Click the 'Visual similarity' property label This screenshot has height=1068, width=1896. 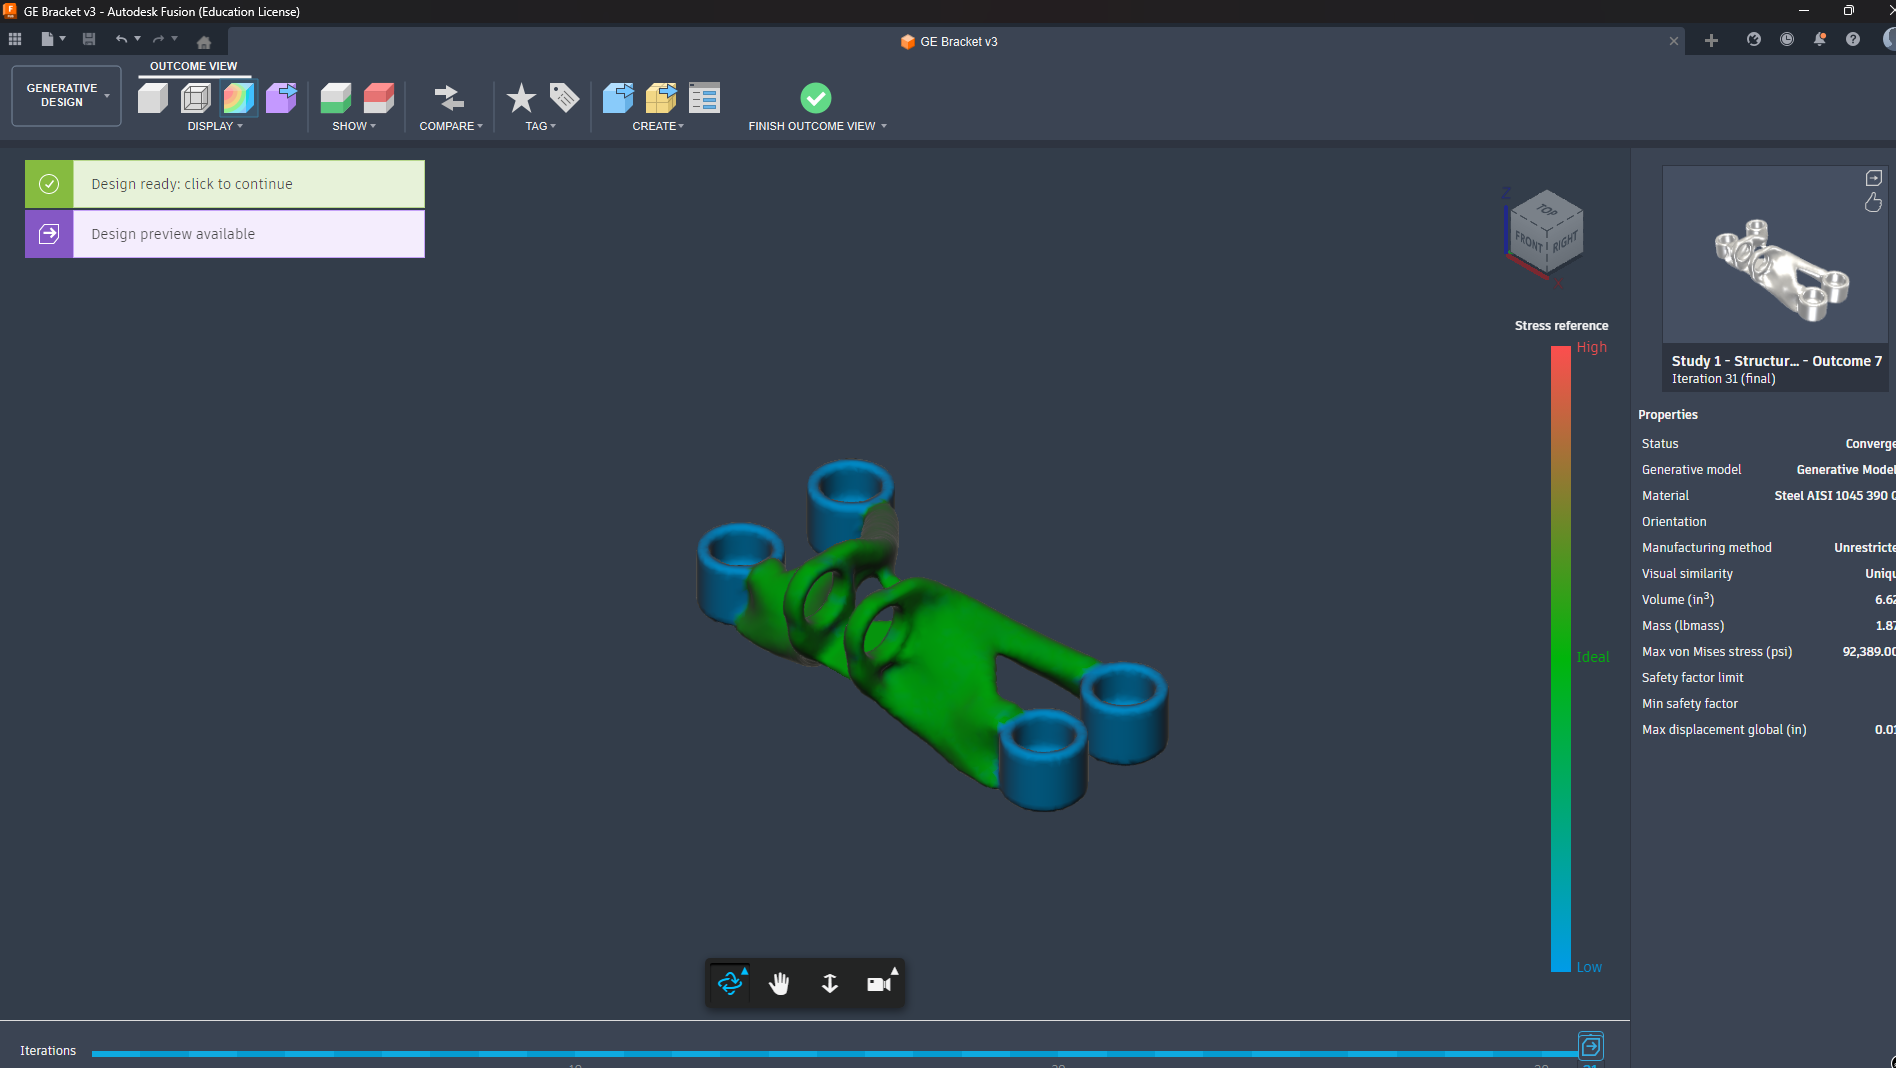[1687, 574]
